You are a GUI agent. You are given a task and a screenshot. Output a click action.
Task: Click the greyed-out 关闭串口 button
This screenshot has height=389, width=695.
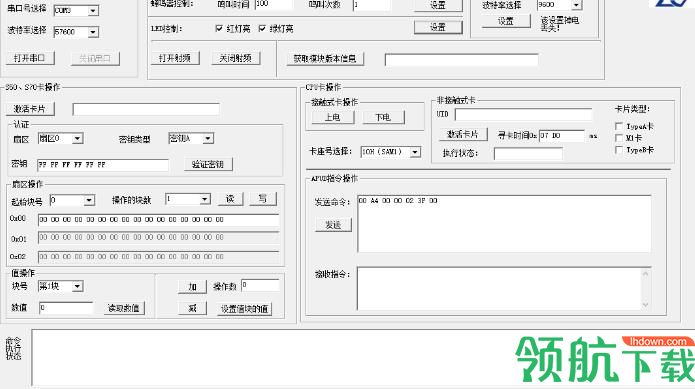[x=95, y=58]
